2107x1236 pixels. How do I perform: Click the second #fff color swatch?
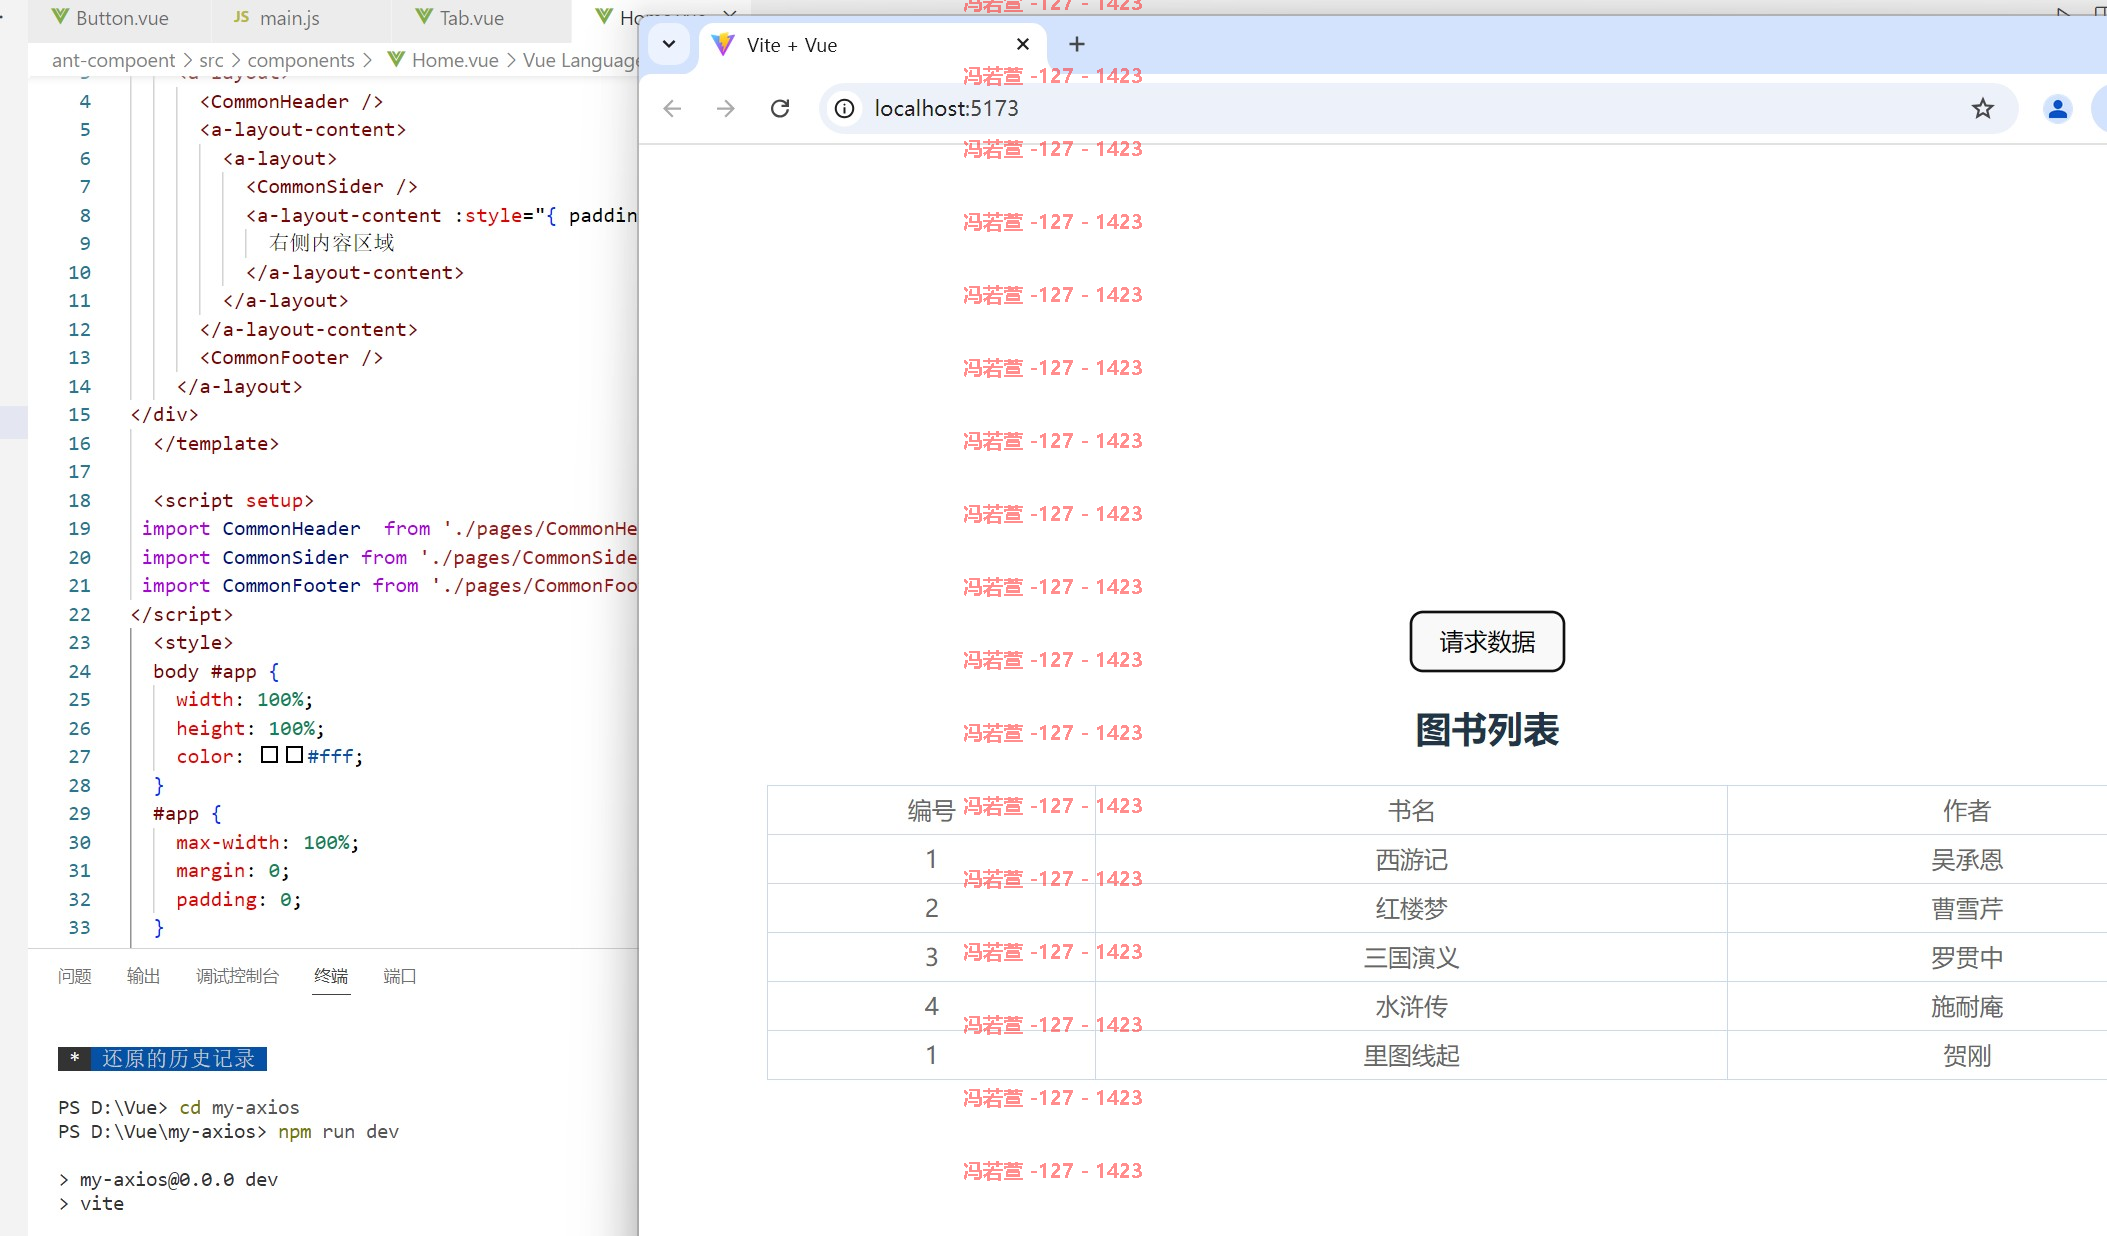pyautogui.click(x=294, y=755)
